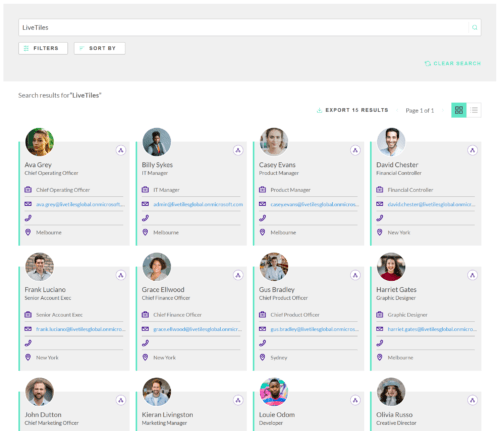This screenshot has width=500, height=431.
Task: Open org chart icon on Gus Bradley card
Action: coord(355,275)
